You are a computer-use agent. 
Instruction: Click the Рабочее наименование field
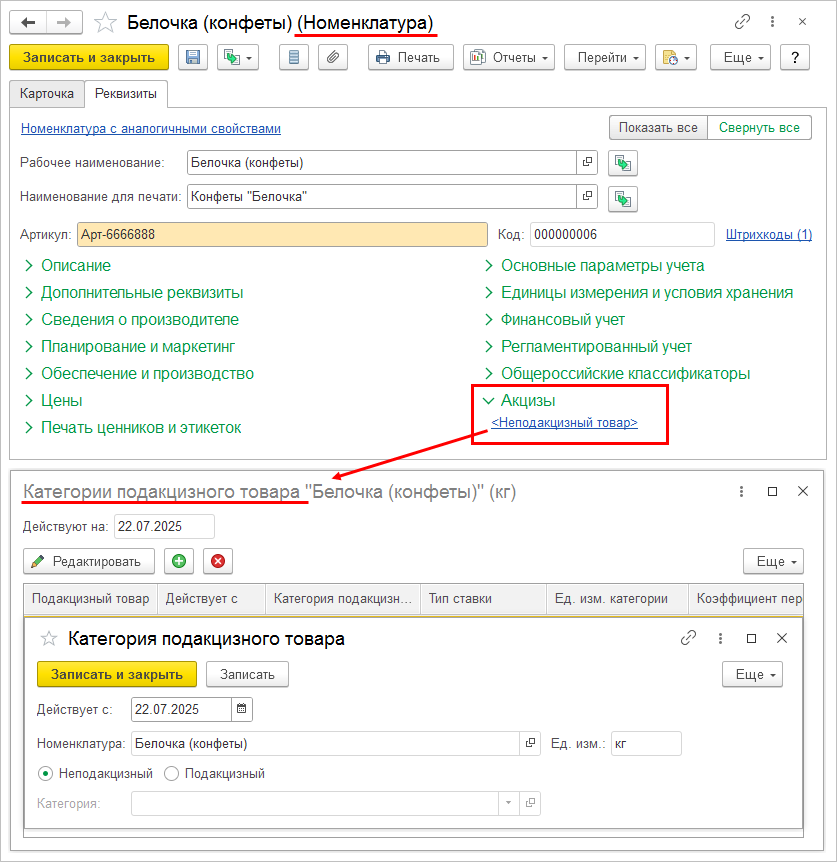[381, 163]
